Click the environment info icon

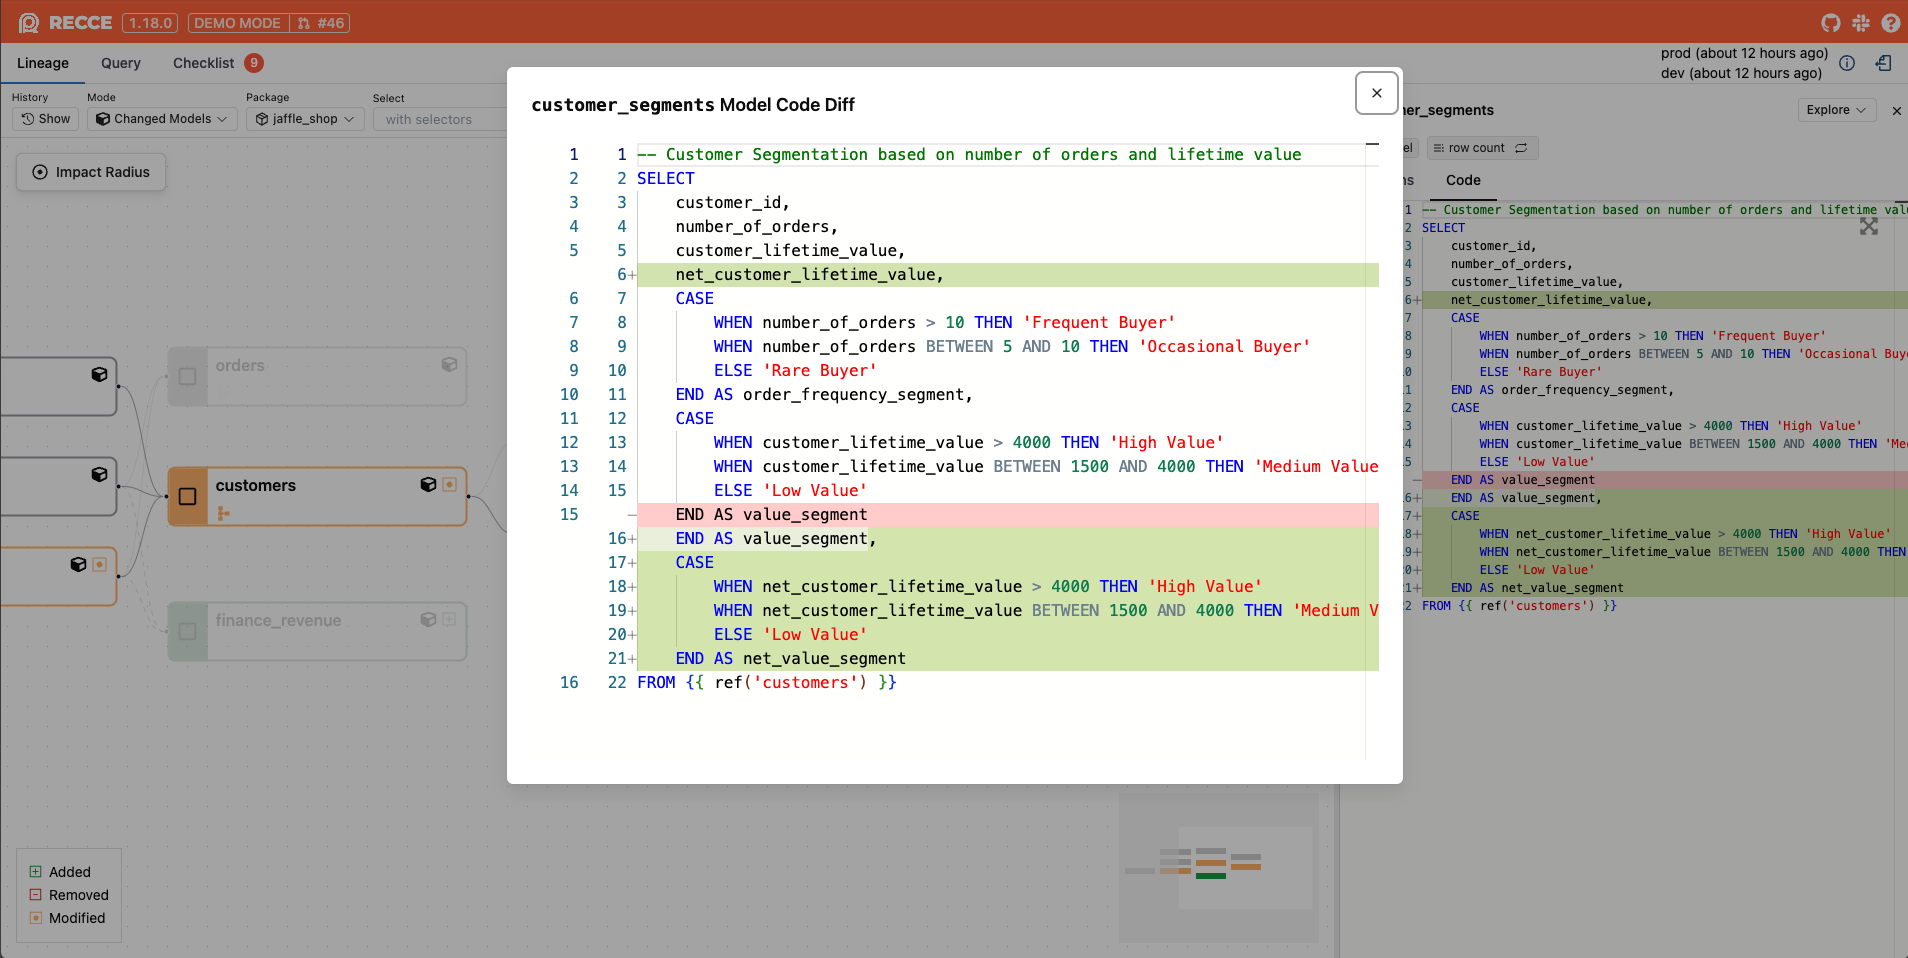[1847, 63]
